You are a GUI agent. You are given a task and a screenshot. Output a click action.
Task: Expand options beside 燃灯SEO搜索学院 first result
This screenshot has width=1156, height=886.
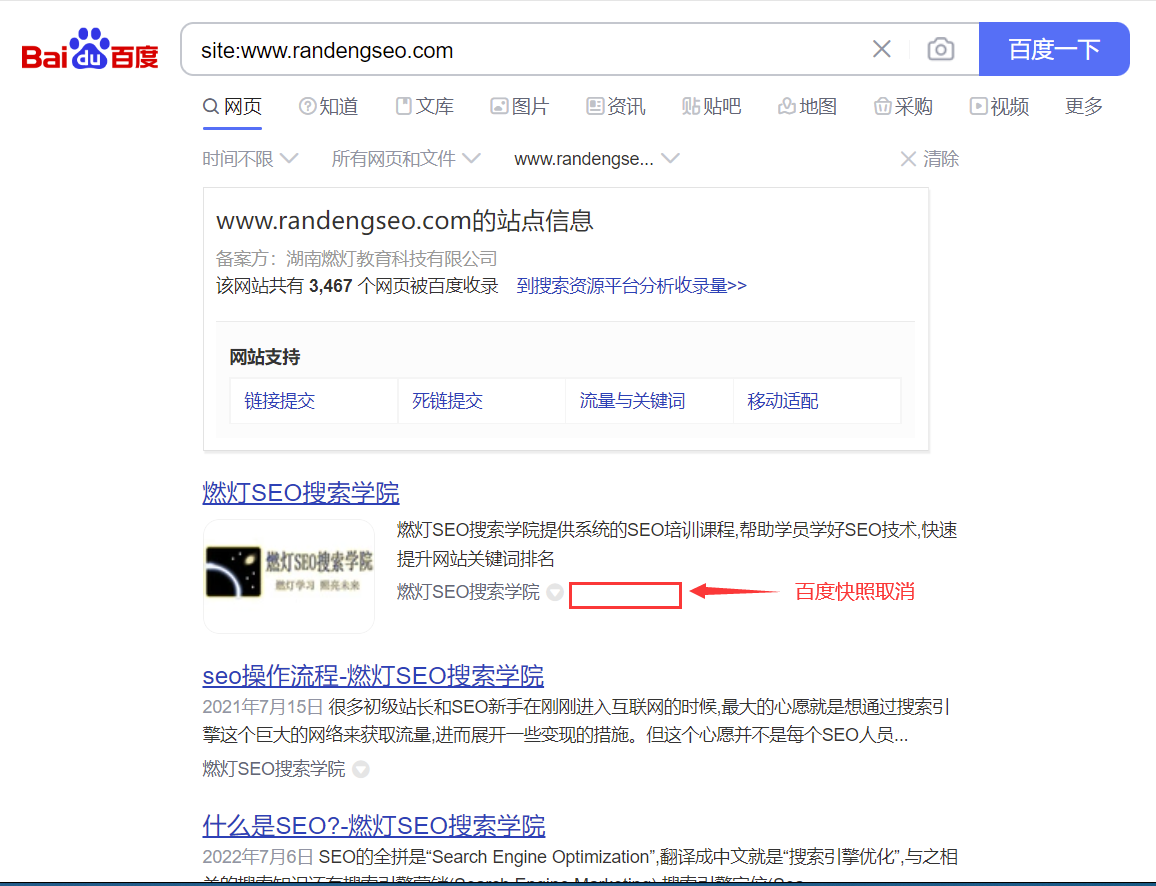(x=556, y=592)
